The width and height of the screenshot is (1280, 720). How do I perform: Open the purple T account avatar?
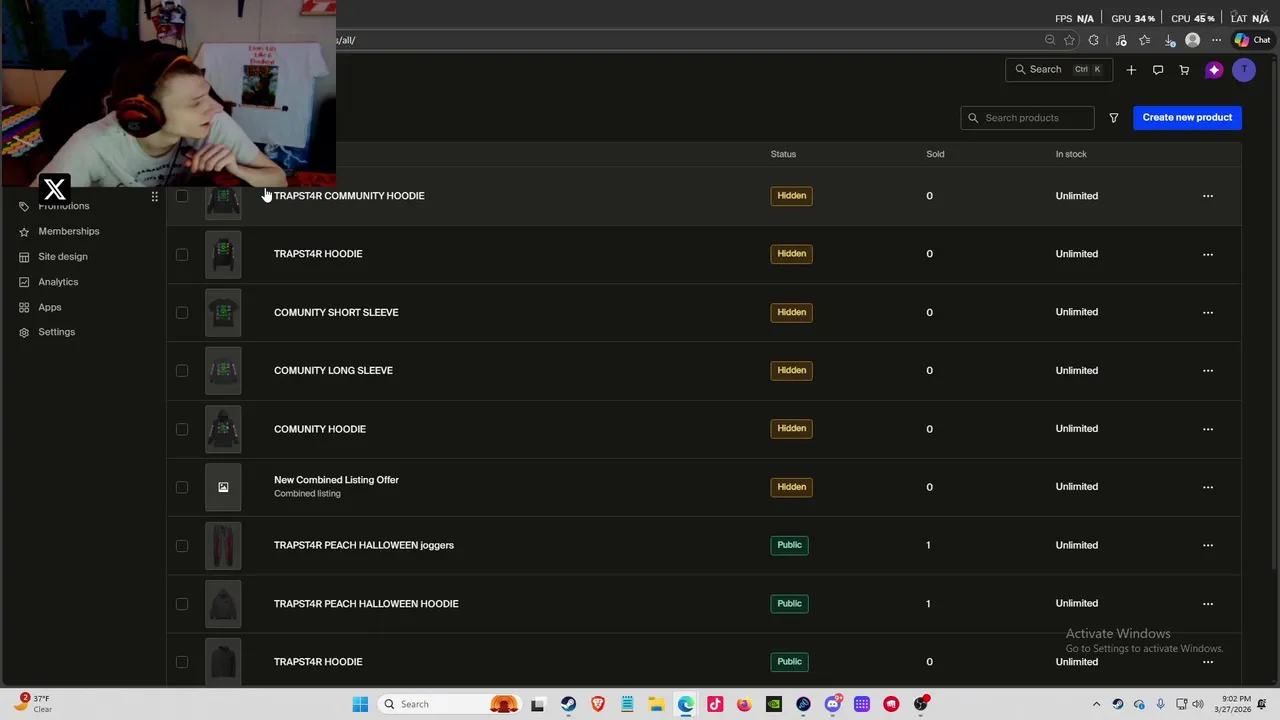coord(1244,70)
